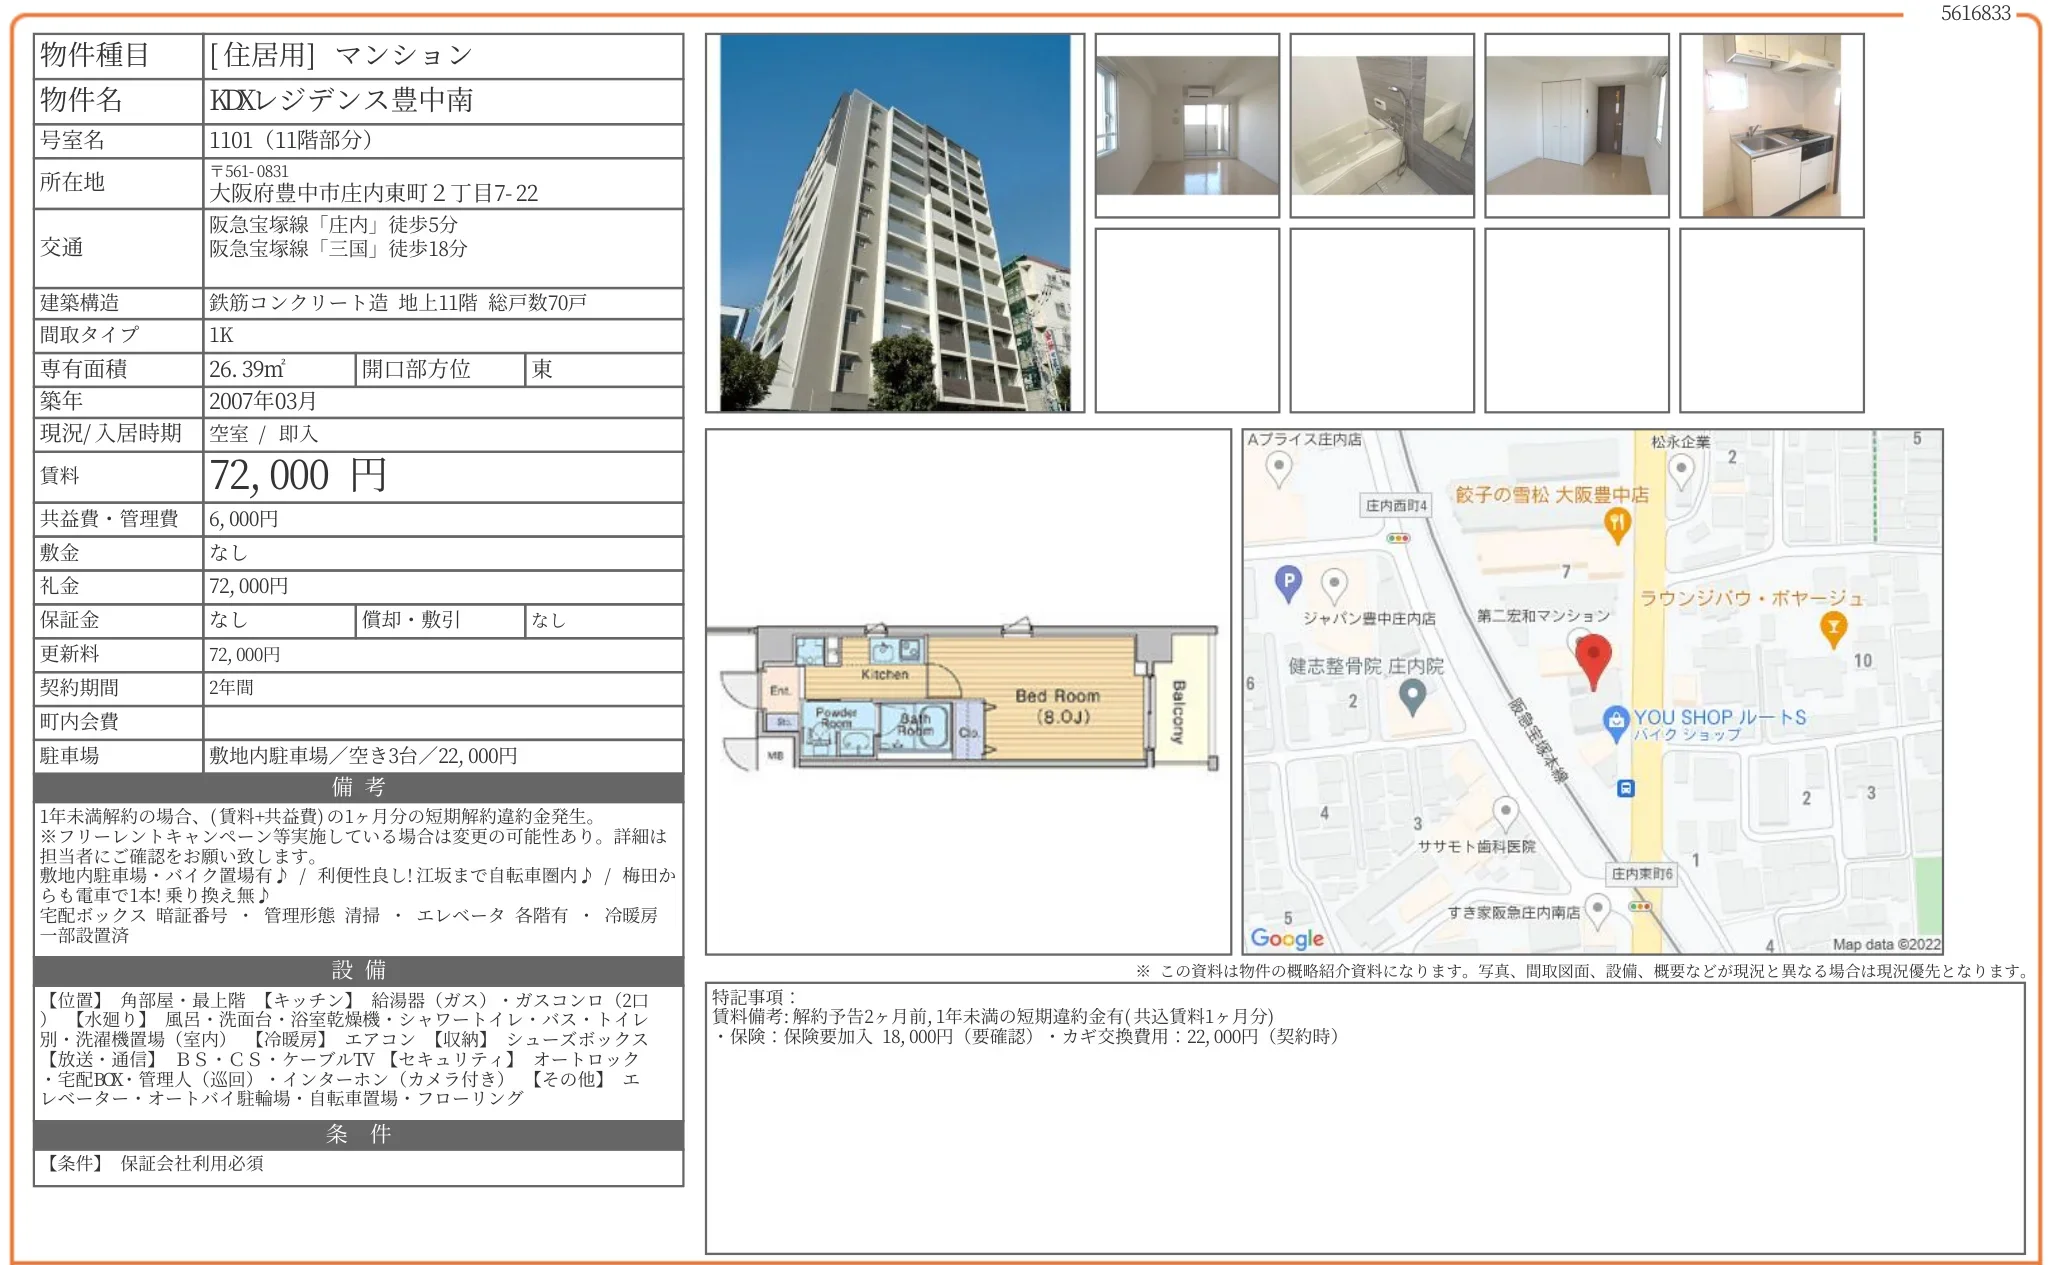Image resolution: width=2056 pixels, height=1265 pixels.
Task: Open the bathtub photo thumbnail
Action: (1381, 125)
